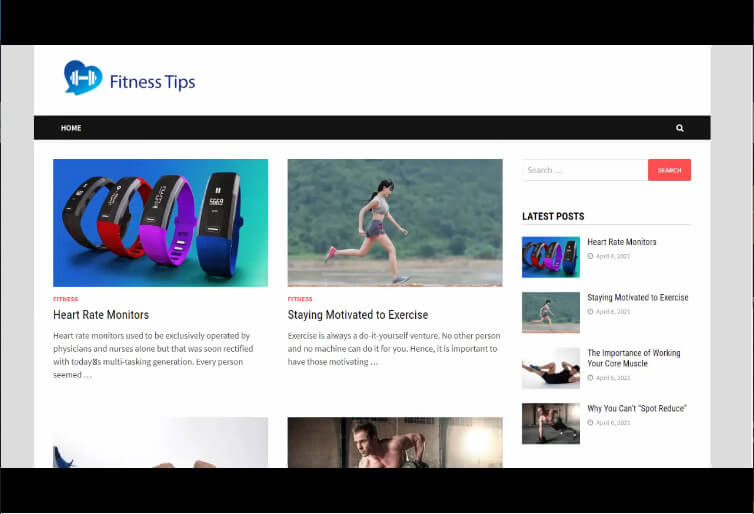This screenshot has width=754, height=514.
Task: Click inside the Search text field
Action: coord(585,170)
